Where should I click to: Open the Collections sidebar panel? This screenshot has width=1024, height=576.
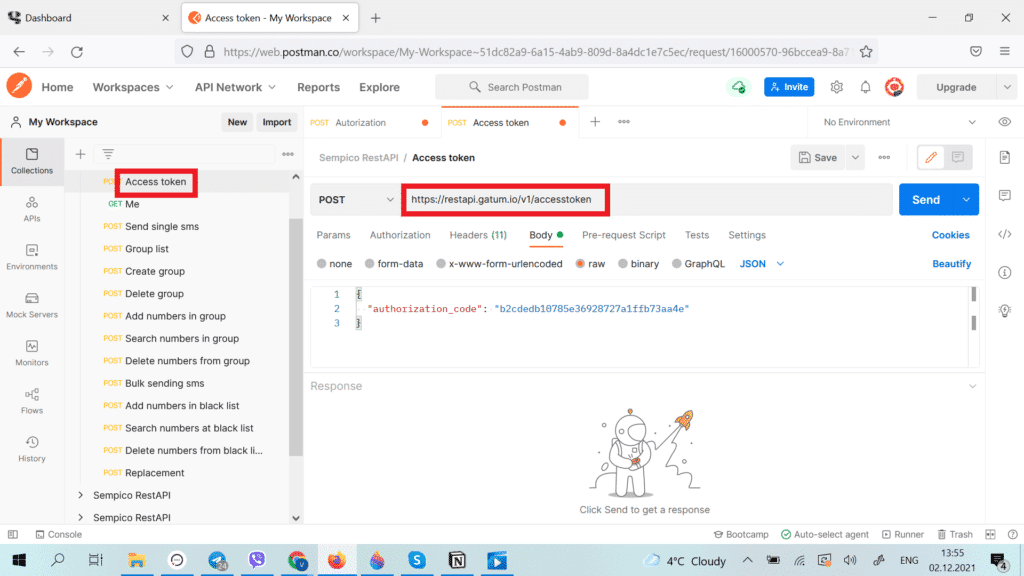(31, 161)
